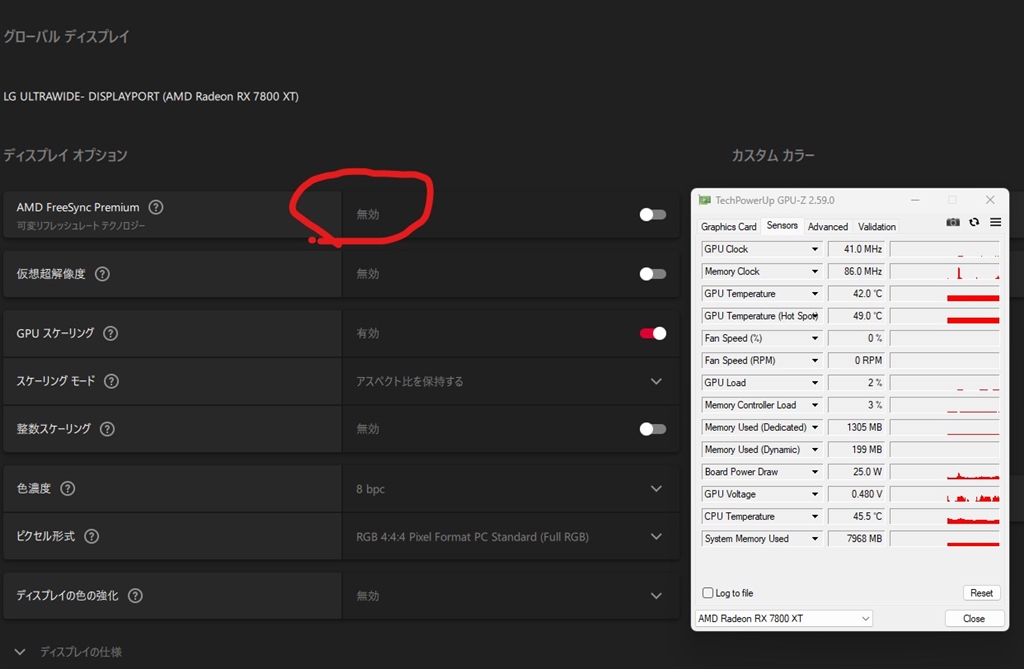This screenshot has width=1024, height=669.
Task: Select the Sensors tab in GPU-Z
Action: [782, 225]
